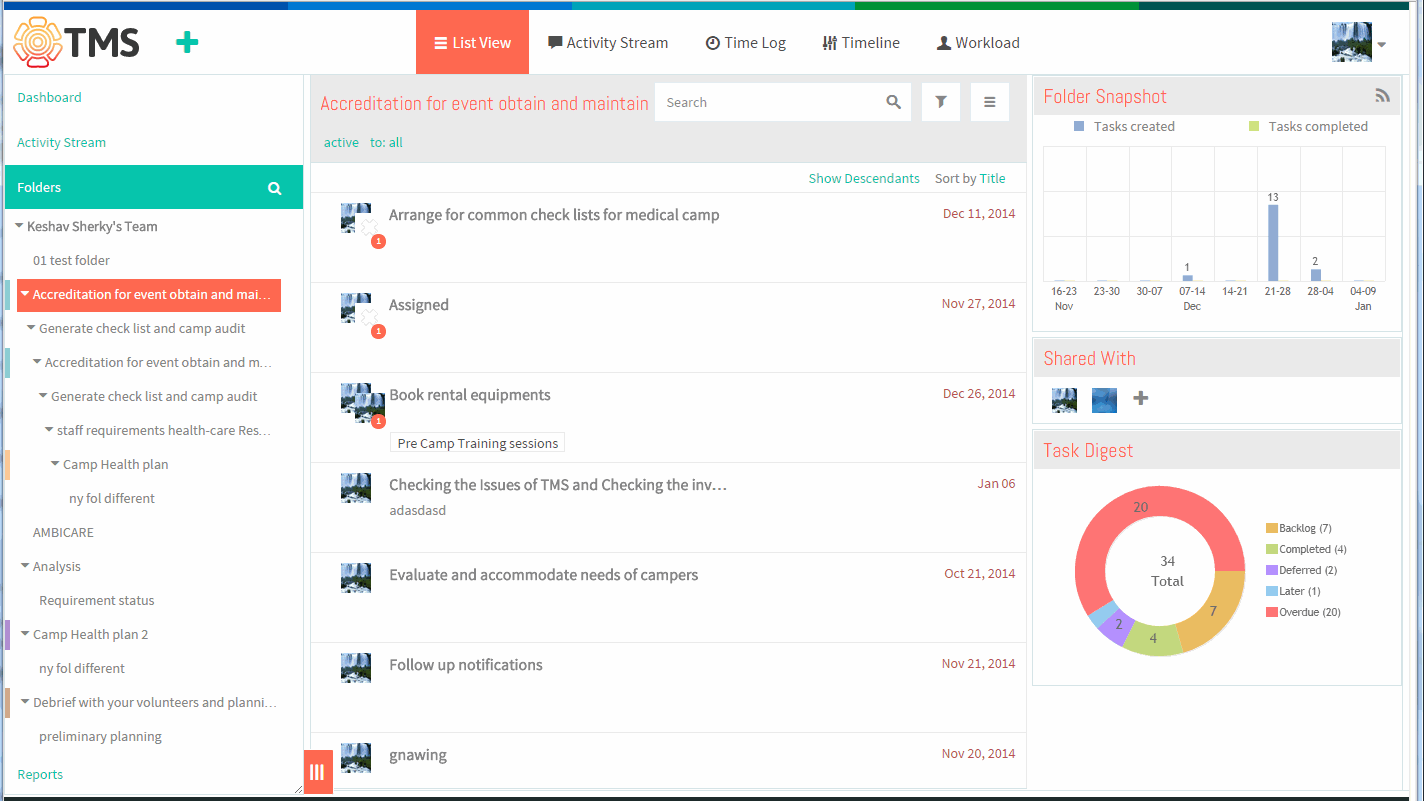The image size is (1424, 801).
Task: Click avatar beside Assigned task
Action: click(x=356, y=308)
